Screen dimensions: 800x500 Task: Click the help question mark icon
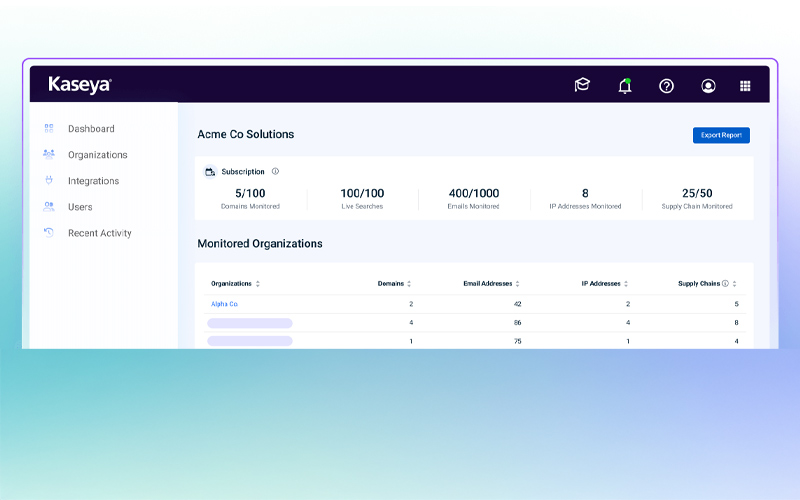pos(666,86)
